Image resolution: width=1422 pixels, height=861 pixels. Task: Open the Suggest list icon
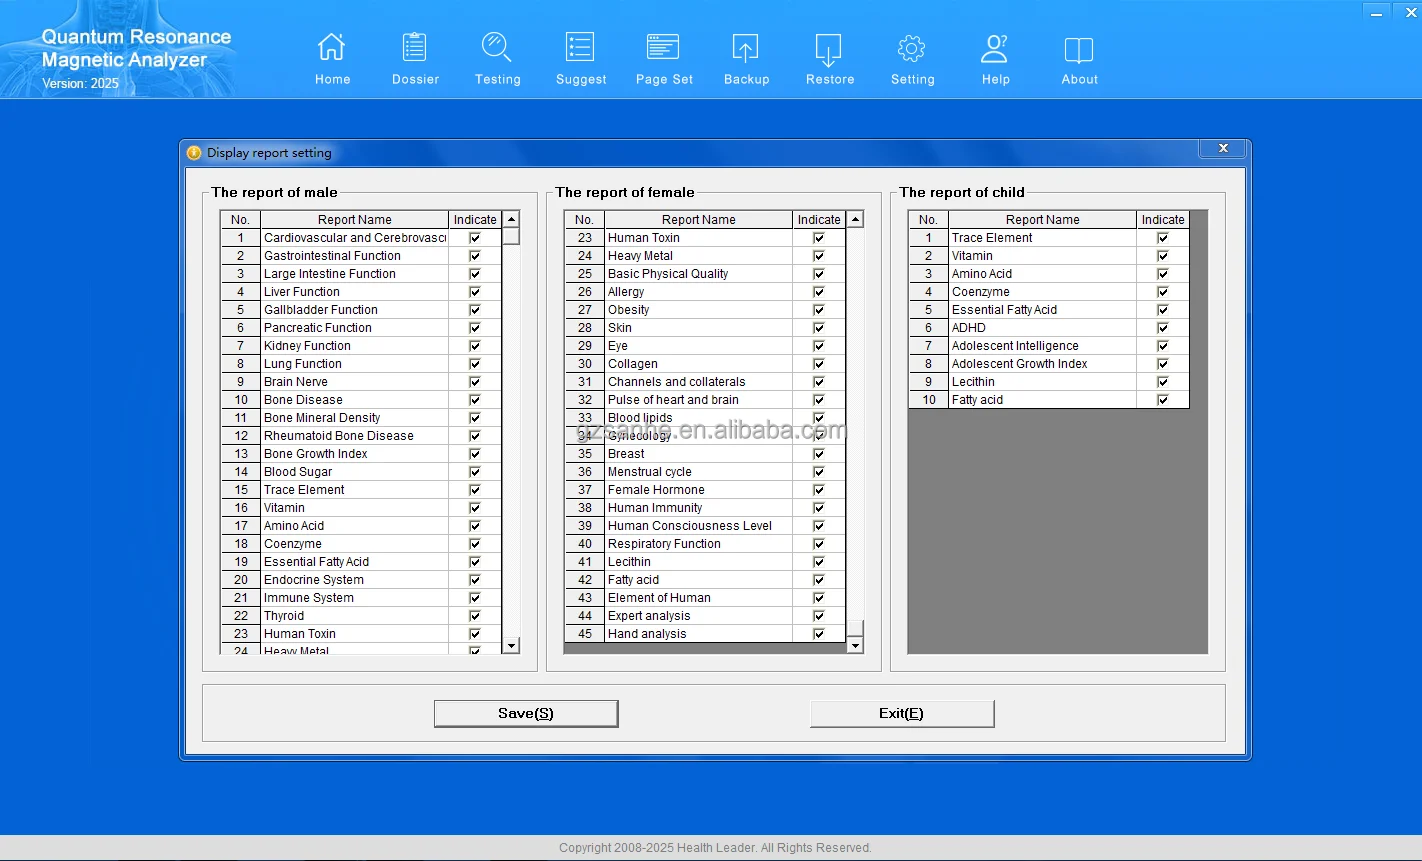(x=581, y=48)
